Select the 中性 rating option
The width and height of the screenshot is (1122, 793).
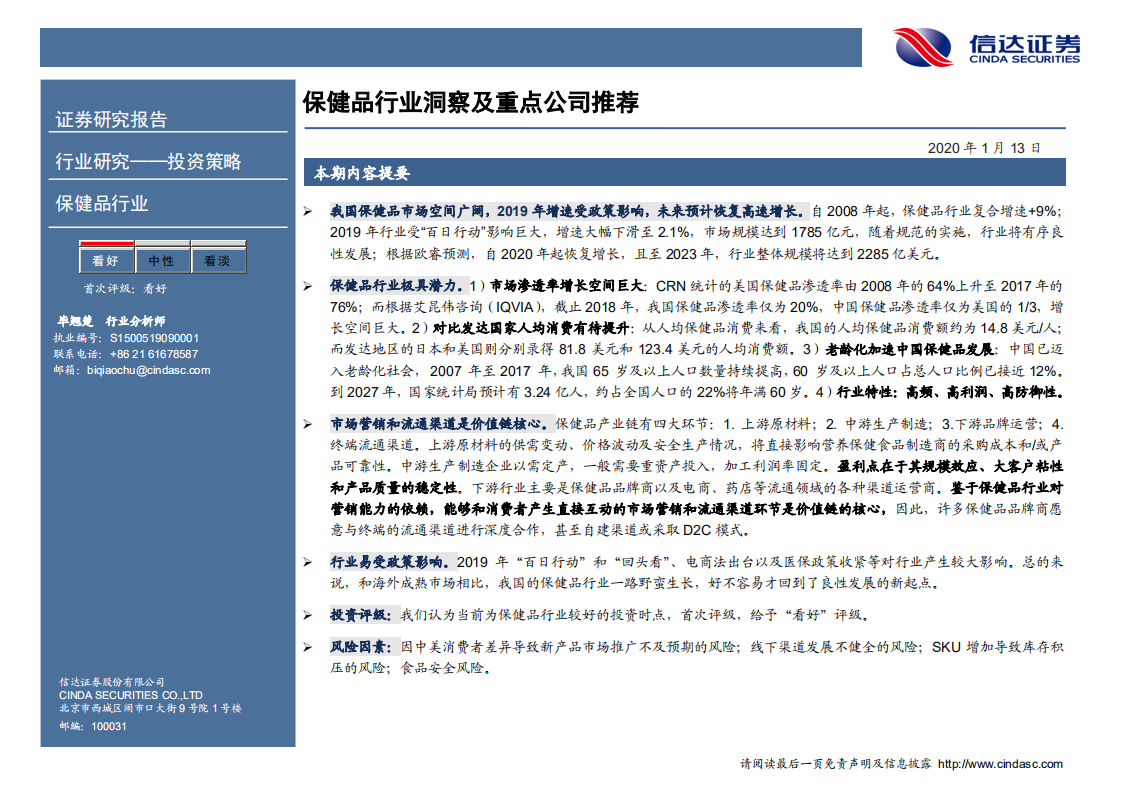pos(160,259)
